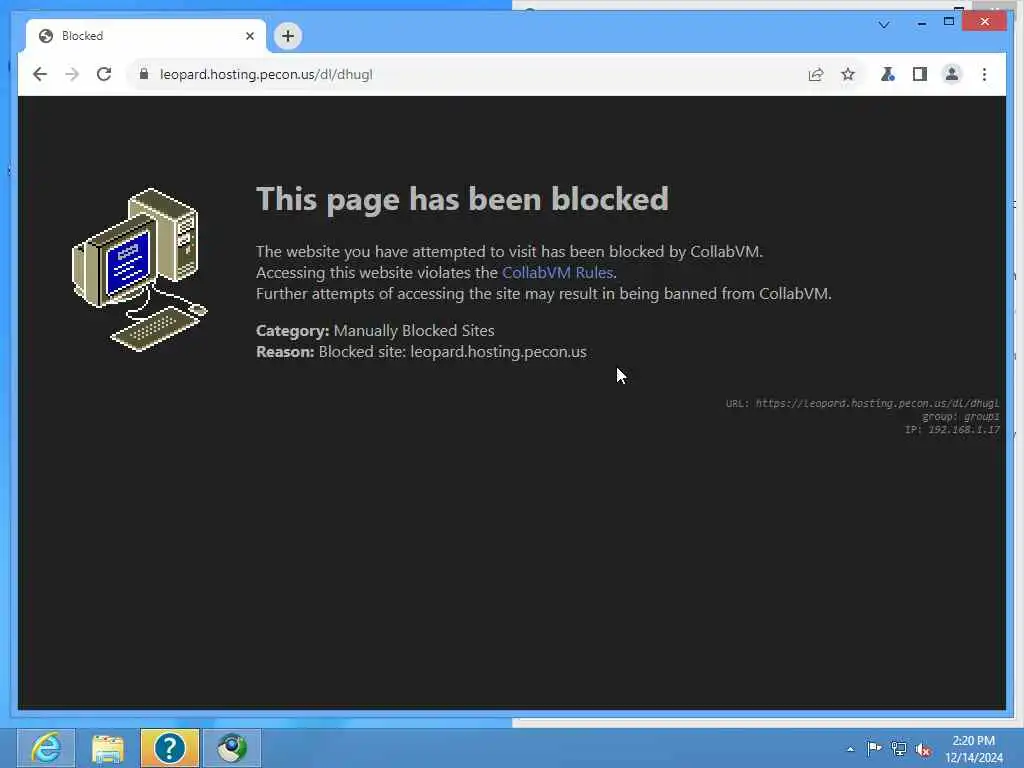Screen dimensions: 1024x768
Task: Open the CollabVM Rules link
Action: 557,272
